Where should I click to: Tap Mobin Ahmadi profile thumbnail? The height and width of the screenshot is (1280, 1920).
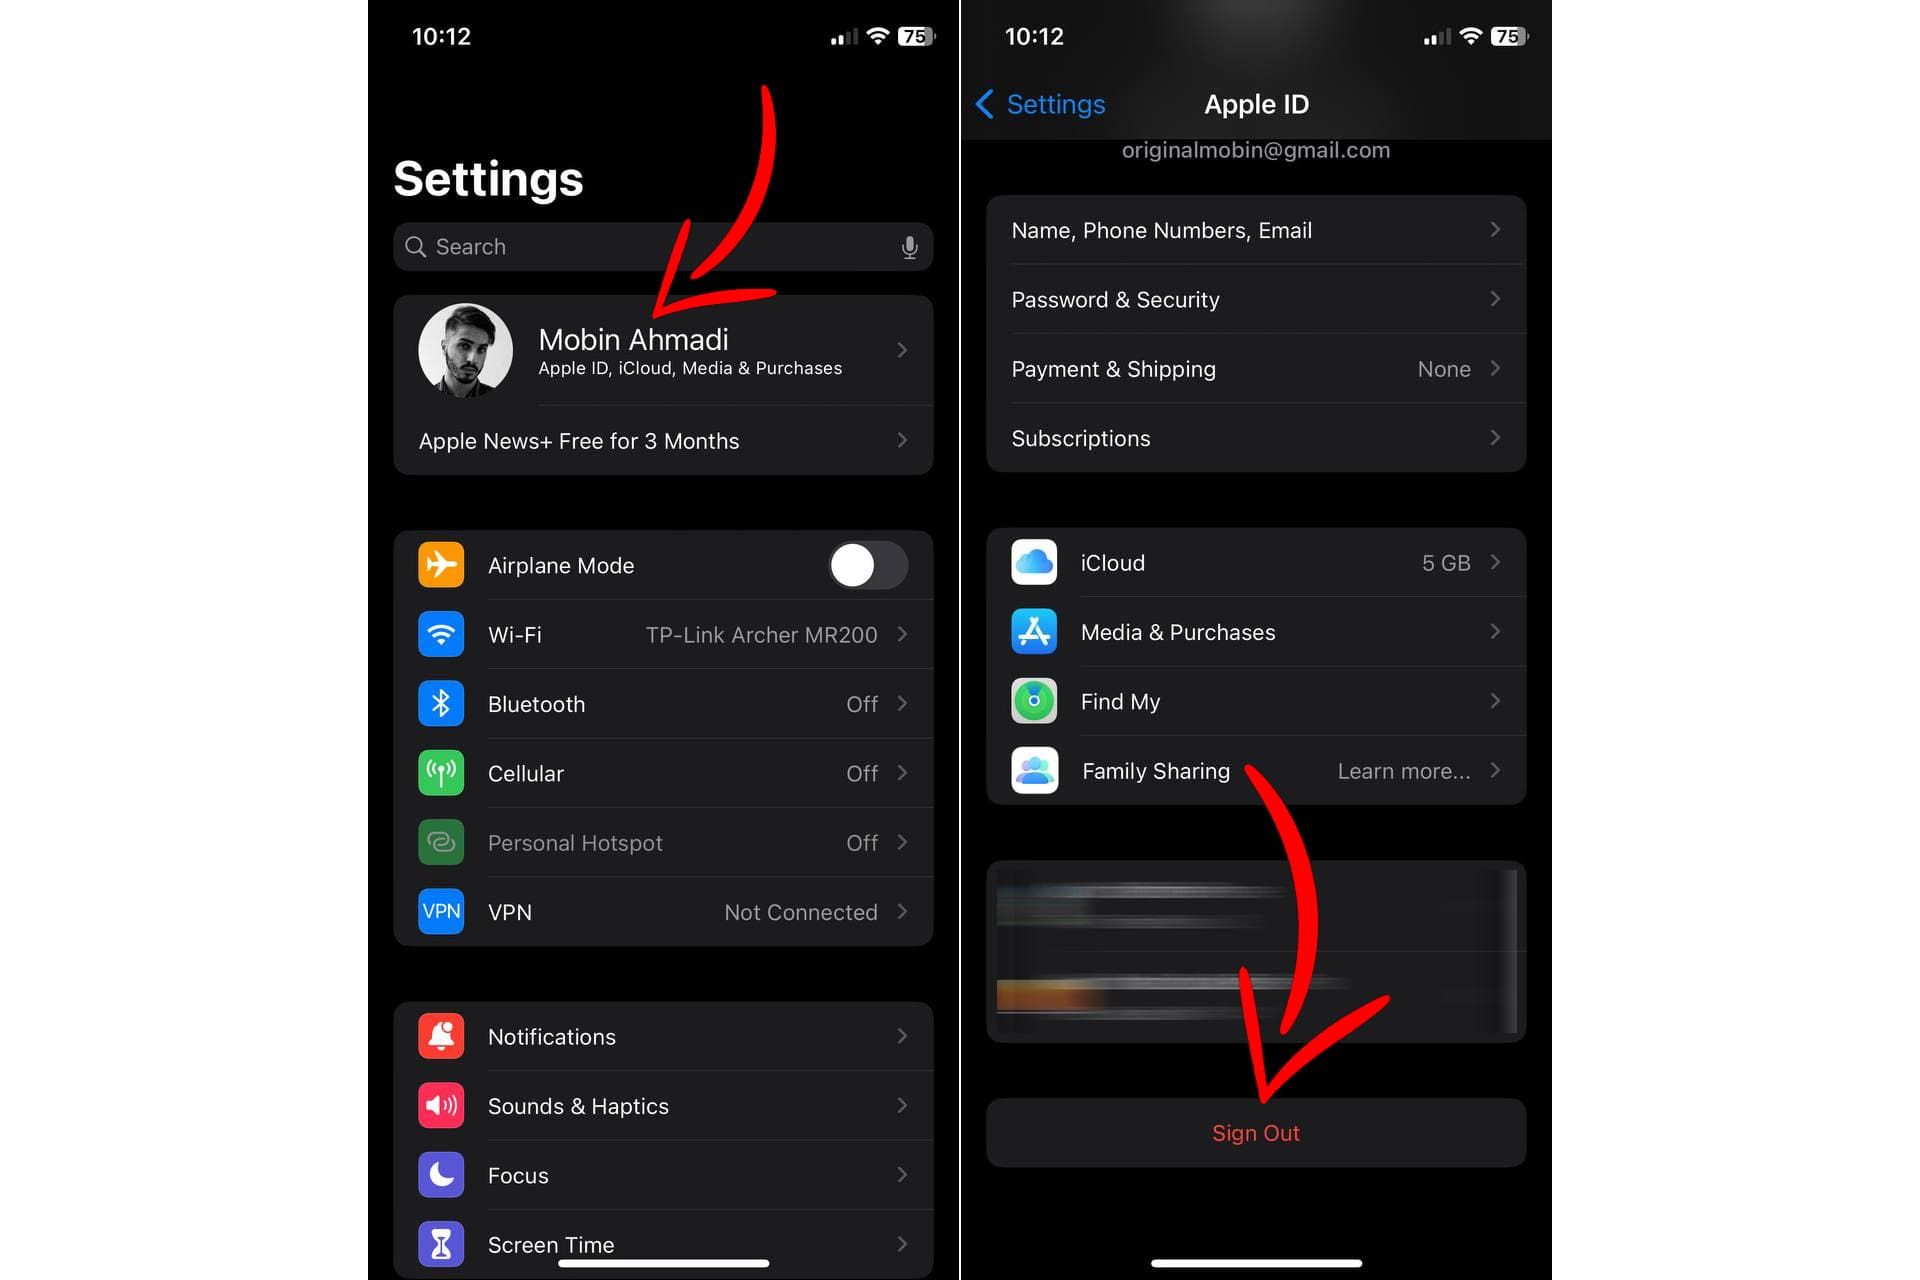[x=464, y=351]
